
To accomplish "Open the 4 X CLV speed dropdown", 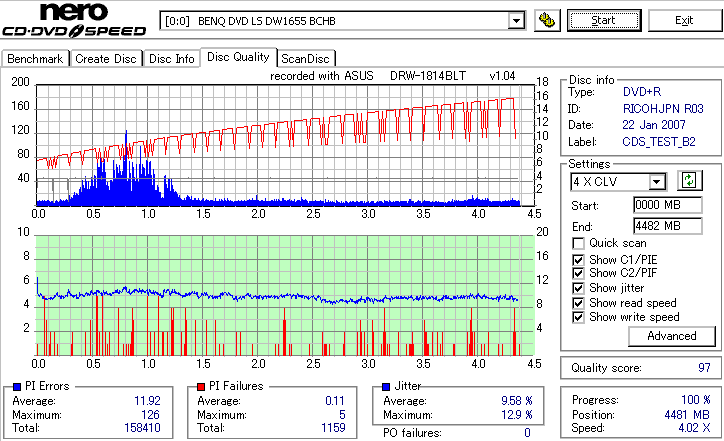I will pos(656,181).
